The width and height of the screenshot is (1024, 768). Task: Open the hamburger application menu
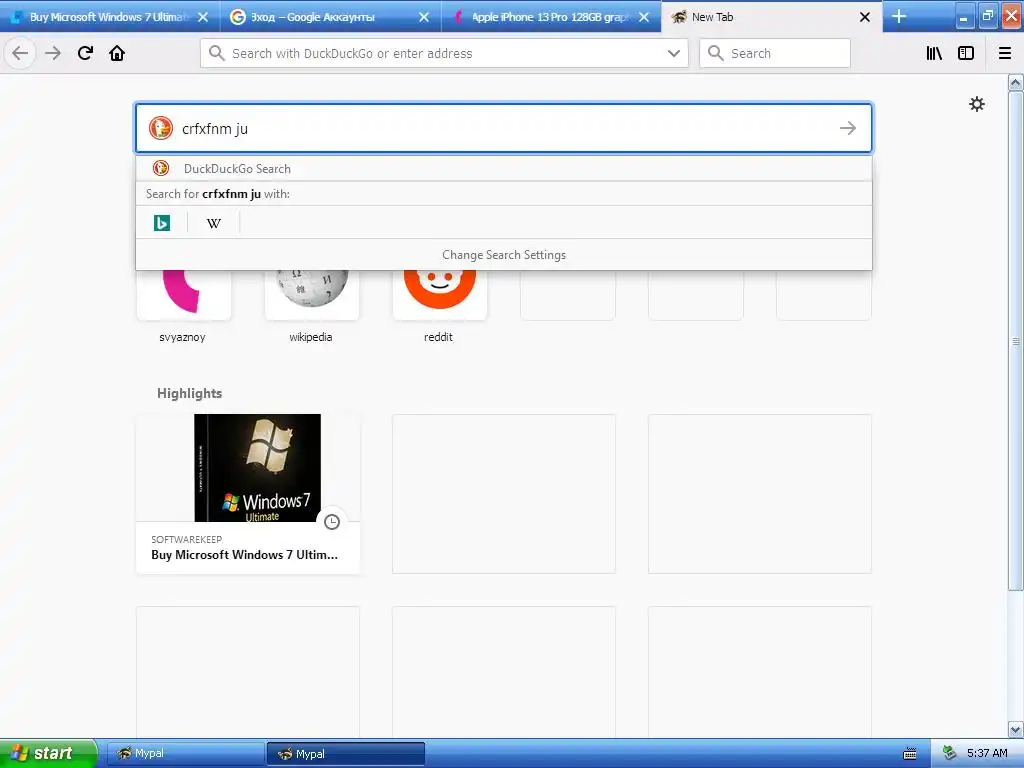coord(1005,54)
